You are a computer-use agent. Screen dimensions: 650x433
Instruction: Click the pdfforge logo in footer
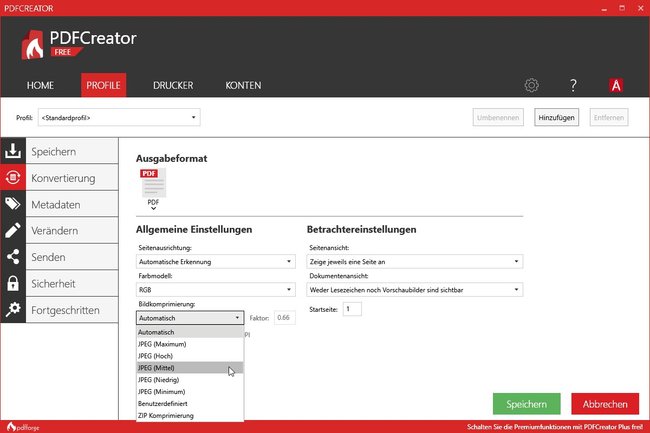[23, 427]
